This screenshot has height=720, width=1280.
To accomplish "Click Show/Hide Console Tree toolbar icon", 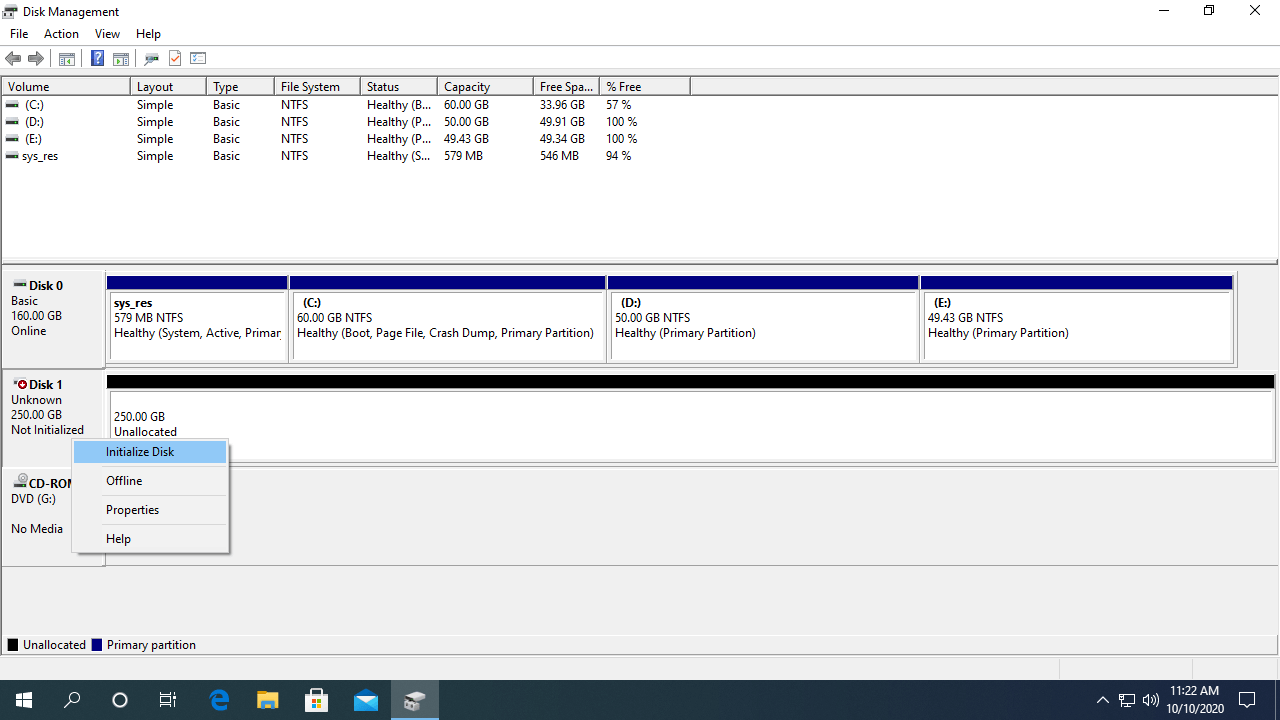I will [67, 59].
